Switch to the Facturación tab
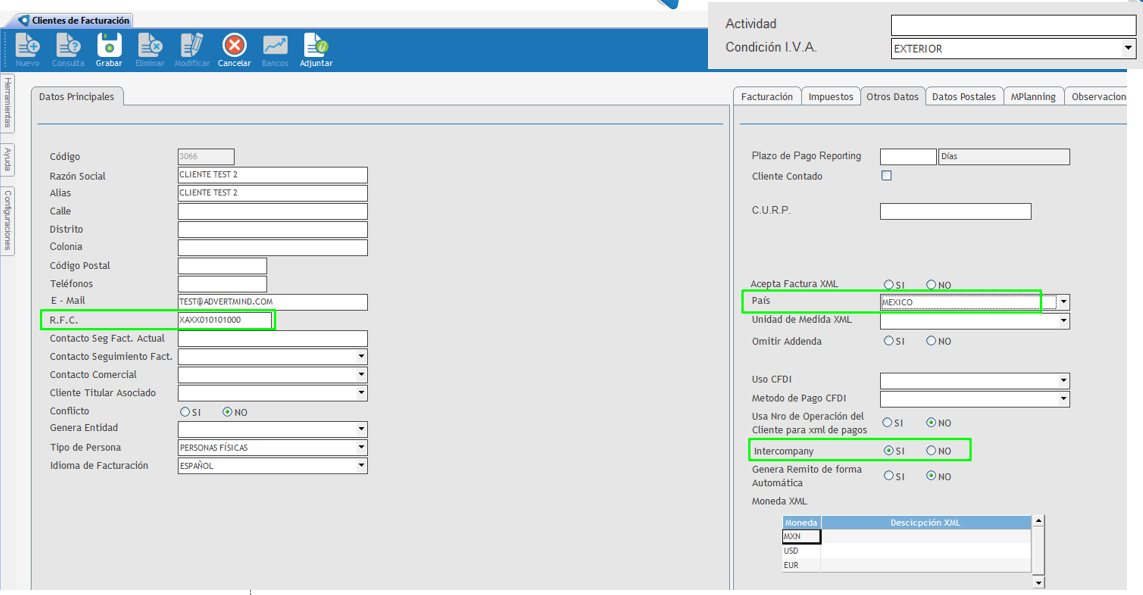 (767, 96)
